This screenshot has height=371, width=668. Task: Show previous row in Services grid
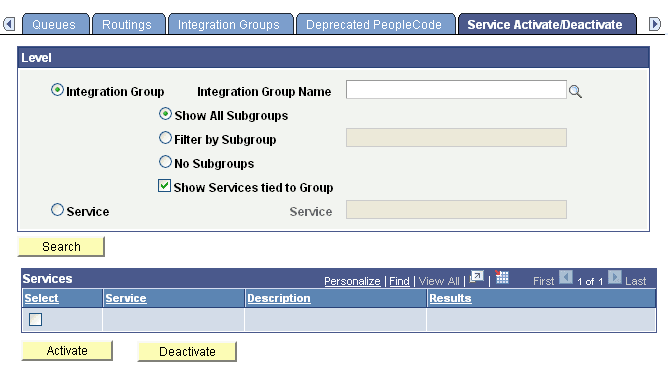[566, 278]
